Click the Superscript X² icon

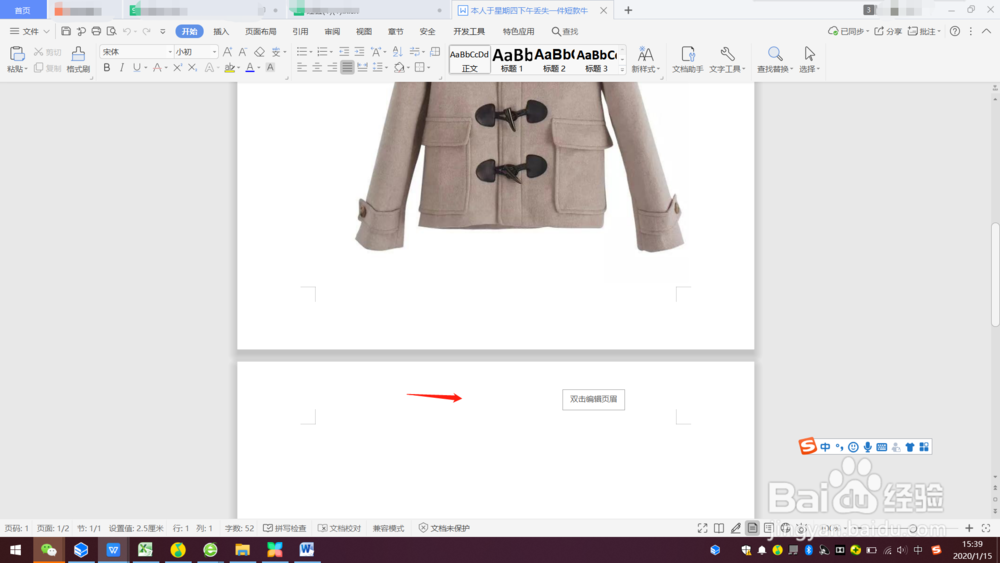[177, 68]
